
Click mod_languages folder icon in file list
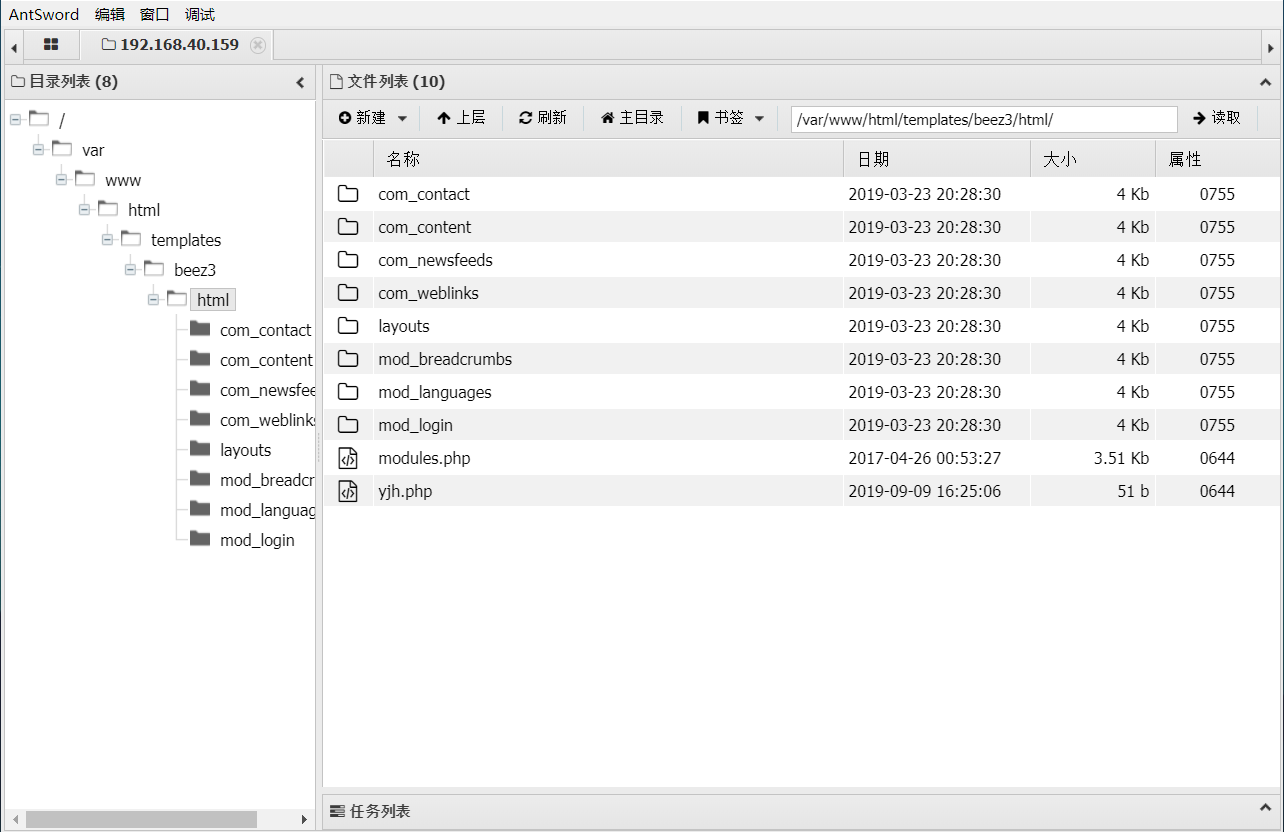pyautogui.click(x=348, y=392)
